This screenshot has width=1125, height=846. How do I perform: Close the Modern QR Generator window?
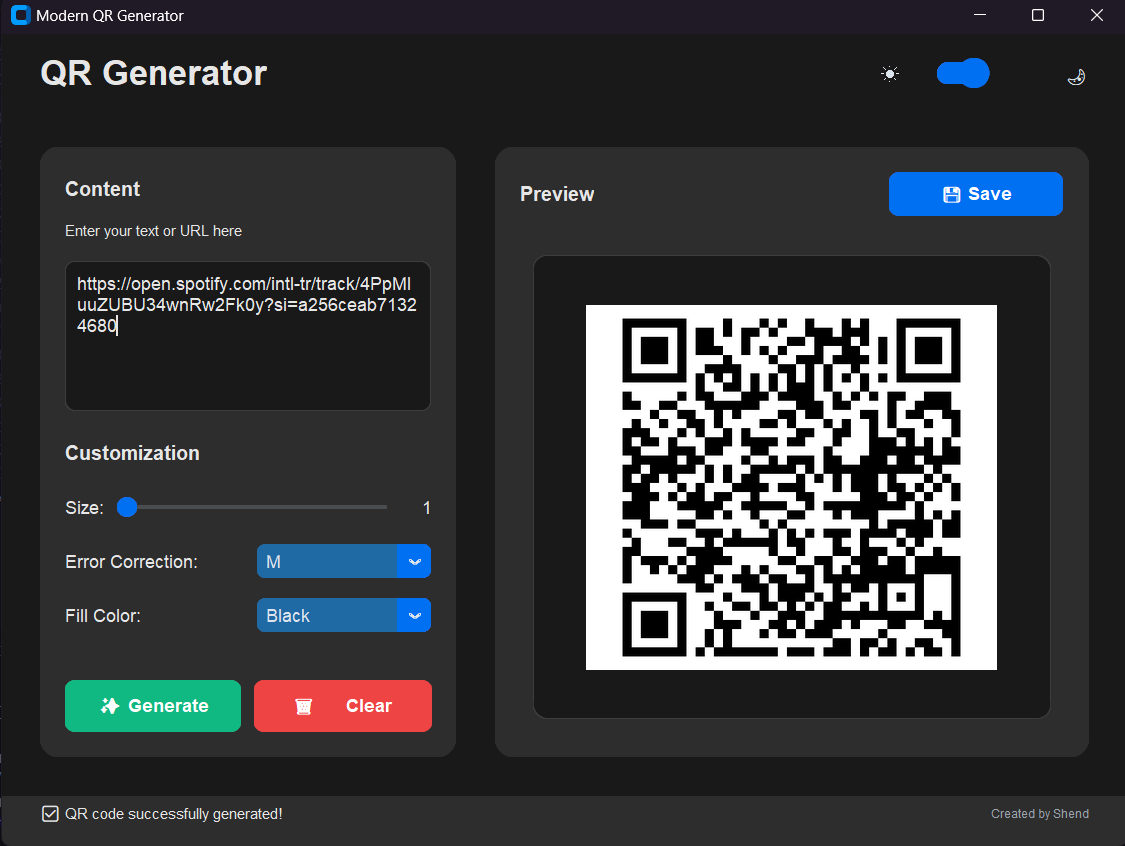(x=1096, y=15)
